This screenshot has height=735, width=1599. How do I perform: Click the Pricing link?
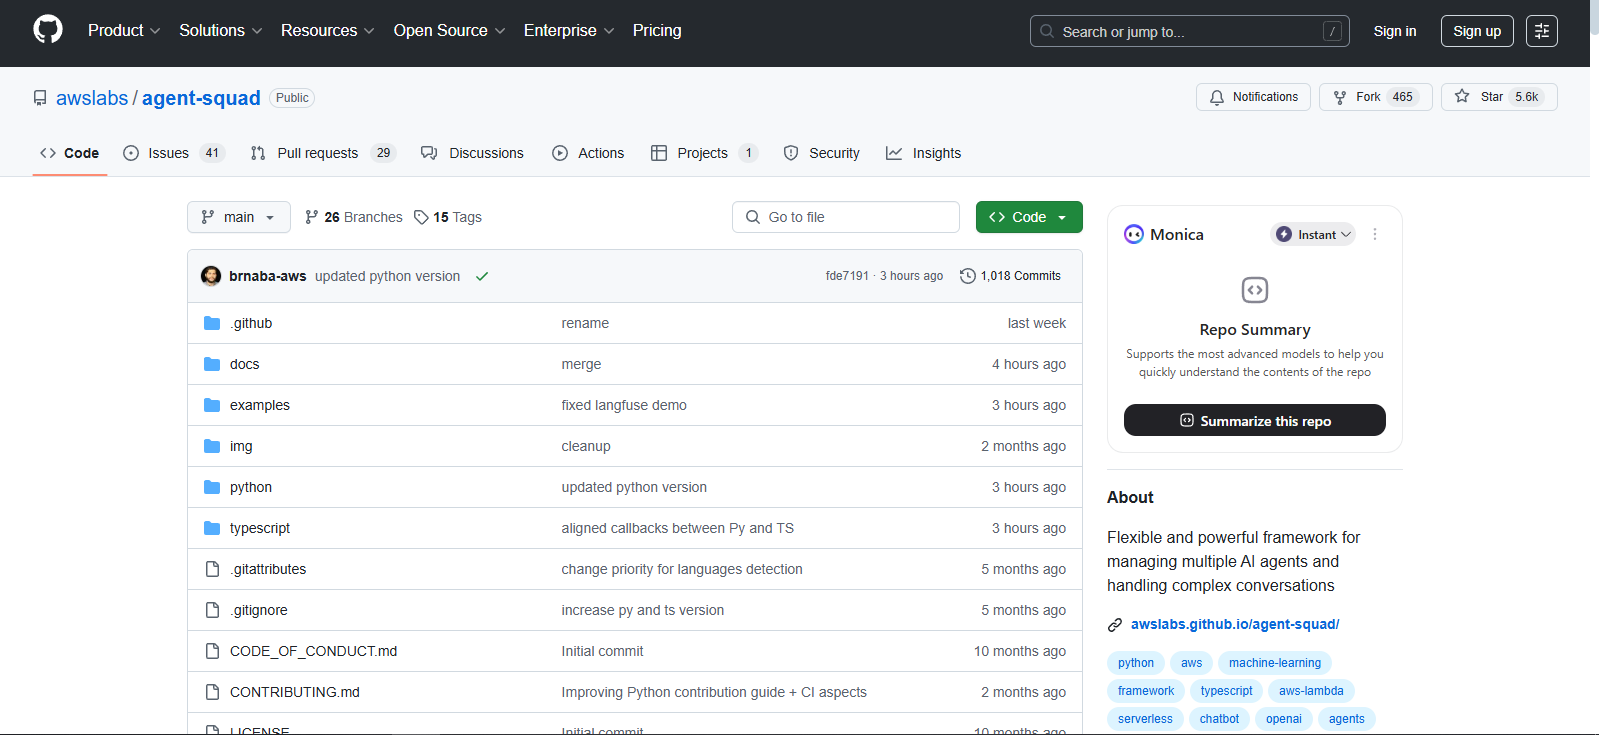pyautogui.click(x=657, y=31)
